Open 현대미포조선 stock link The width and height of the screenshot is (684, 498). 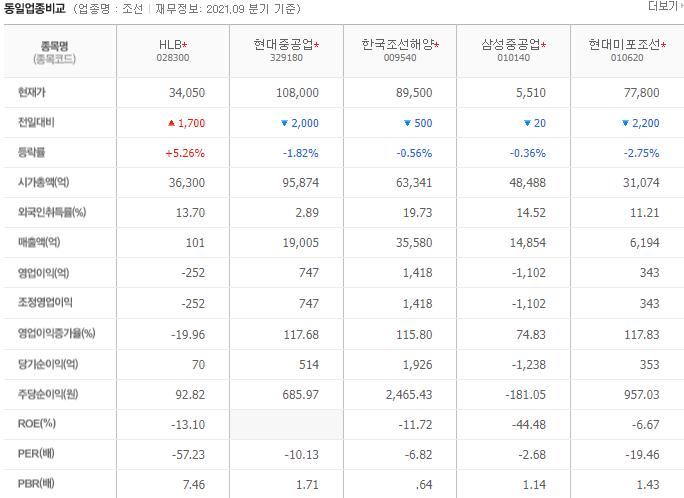pos(624,44)
